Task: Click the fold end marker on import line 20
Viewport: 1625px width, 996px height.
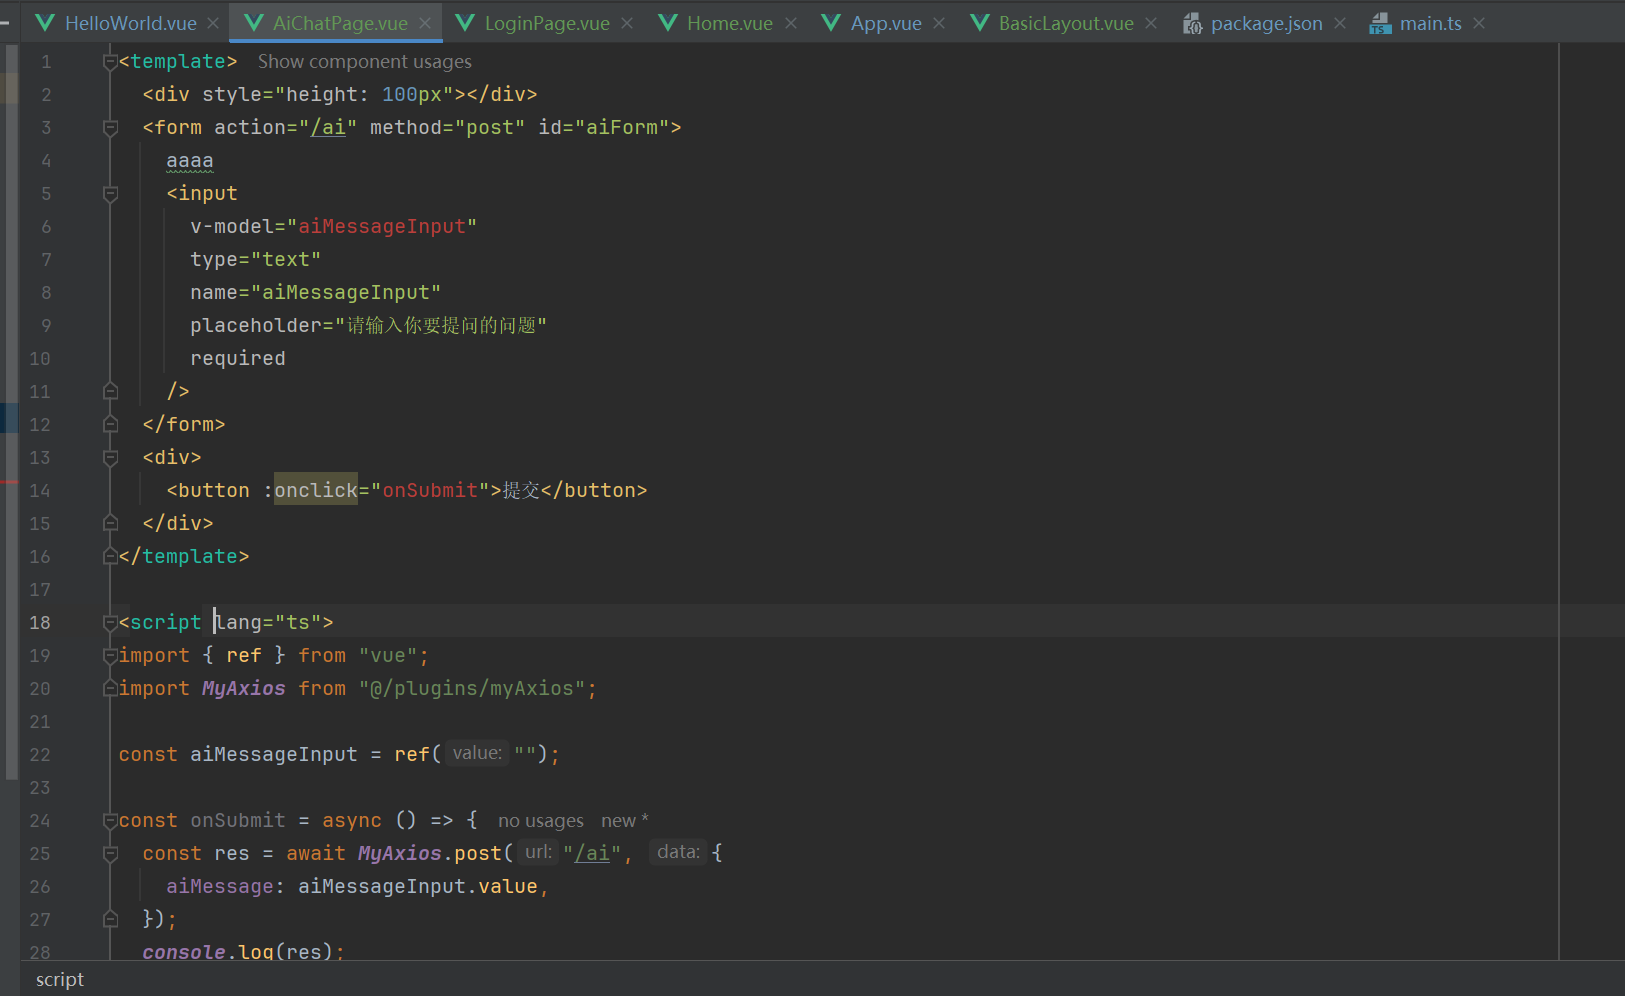Action: [110, 688]
